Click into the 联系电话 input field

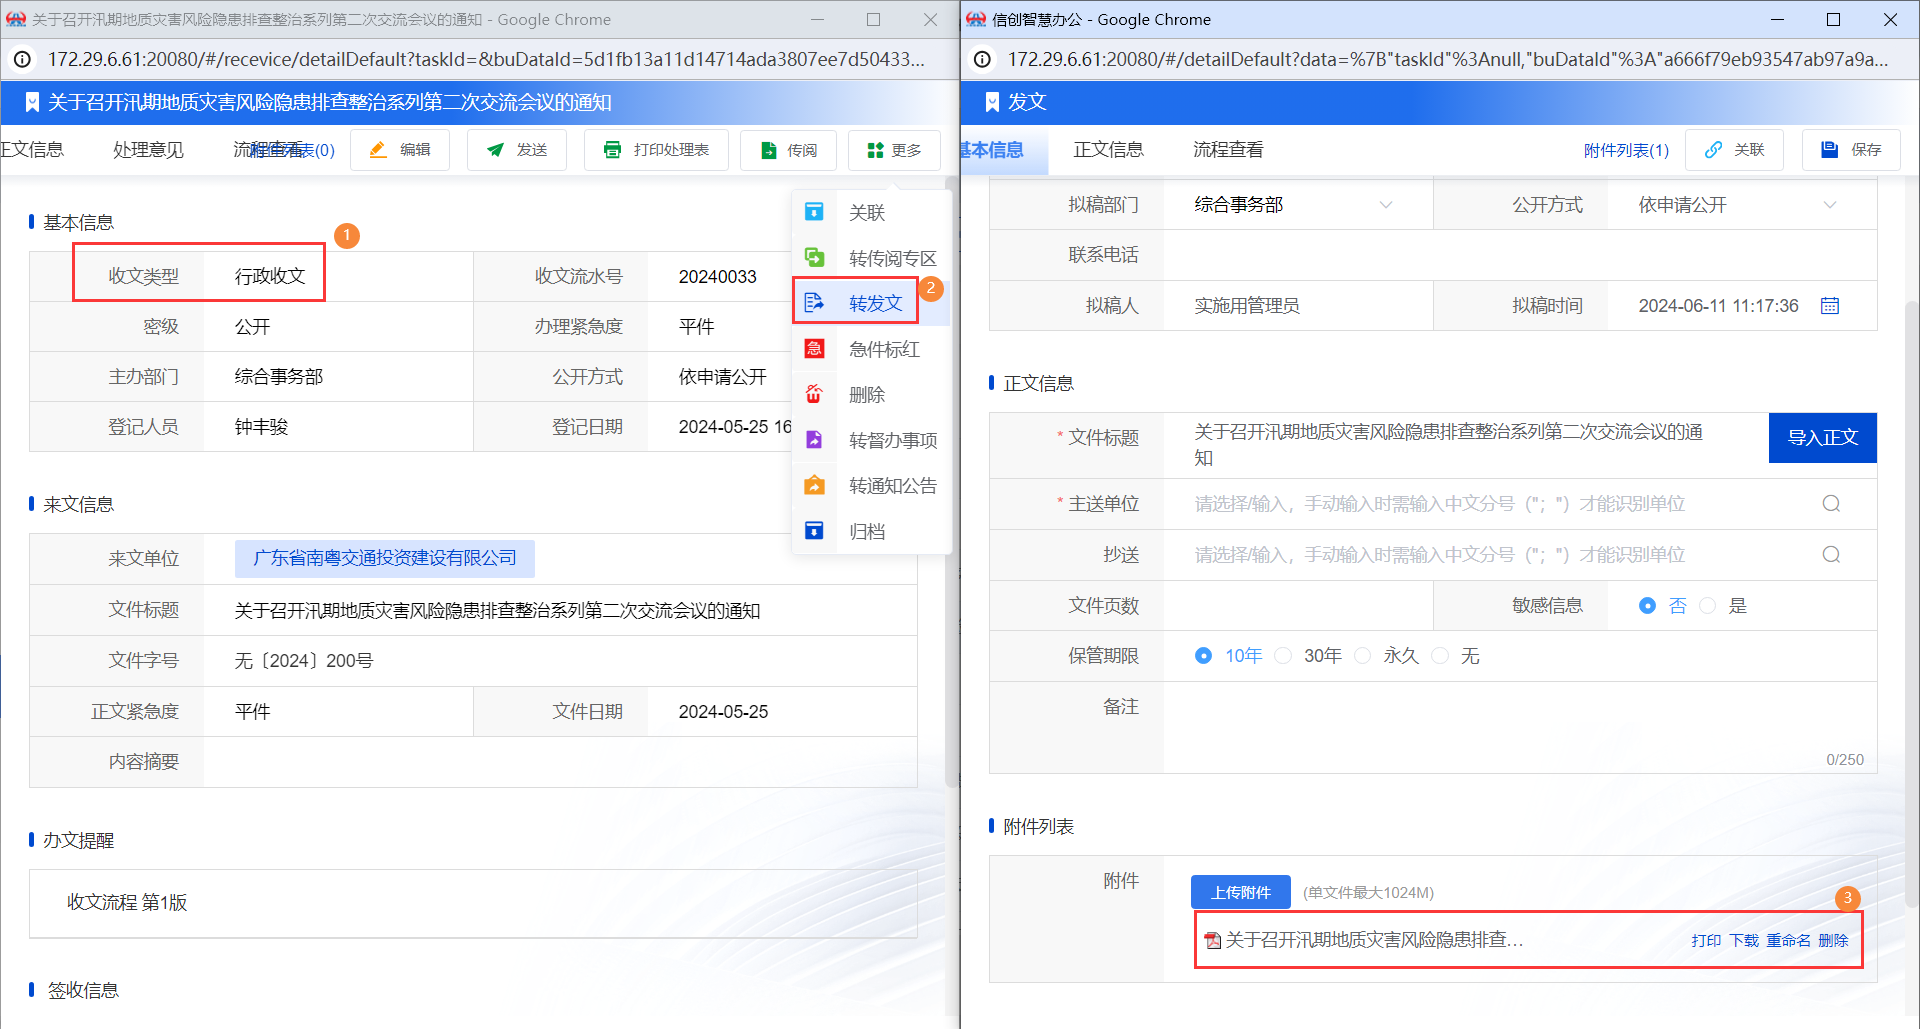1520,255
